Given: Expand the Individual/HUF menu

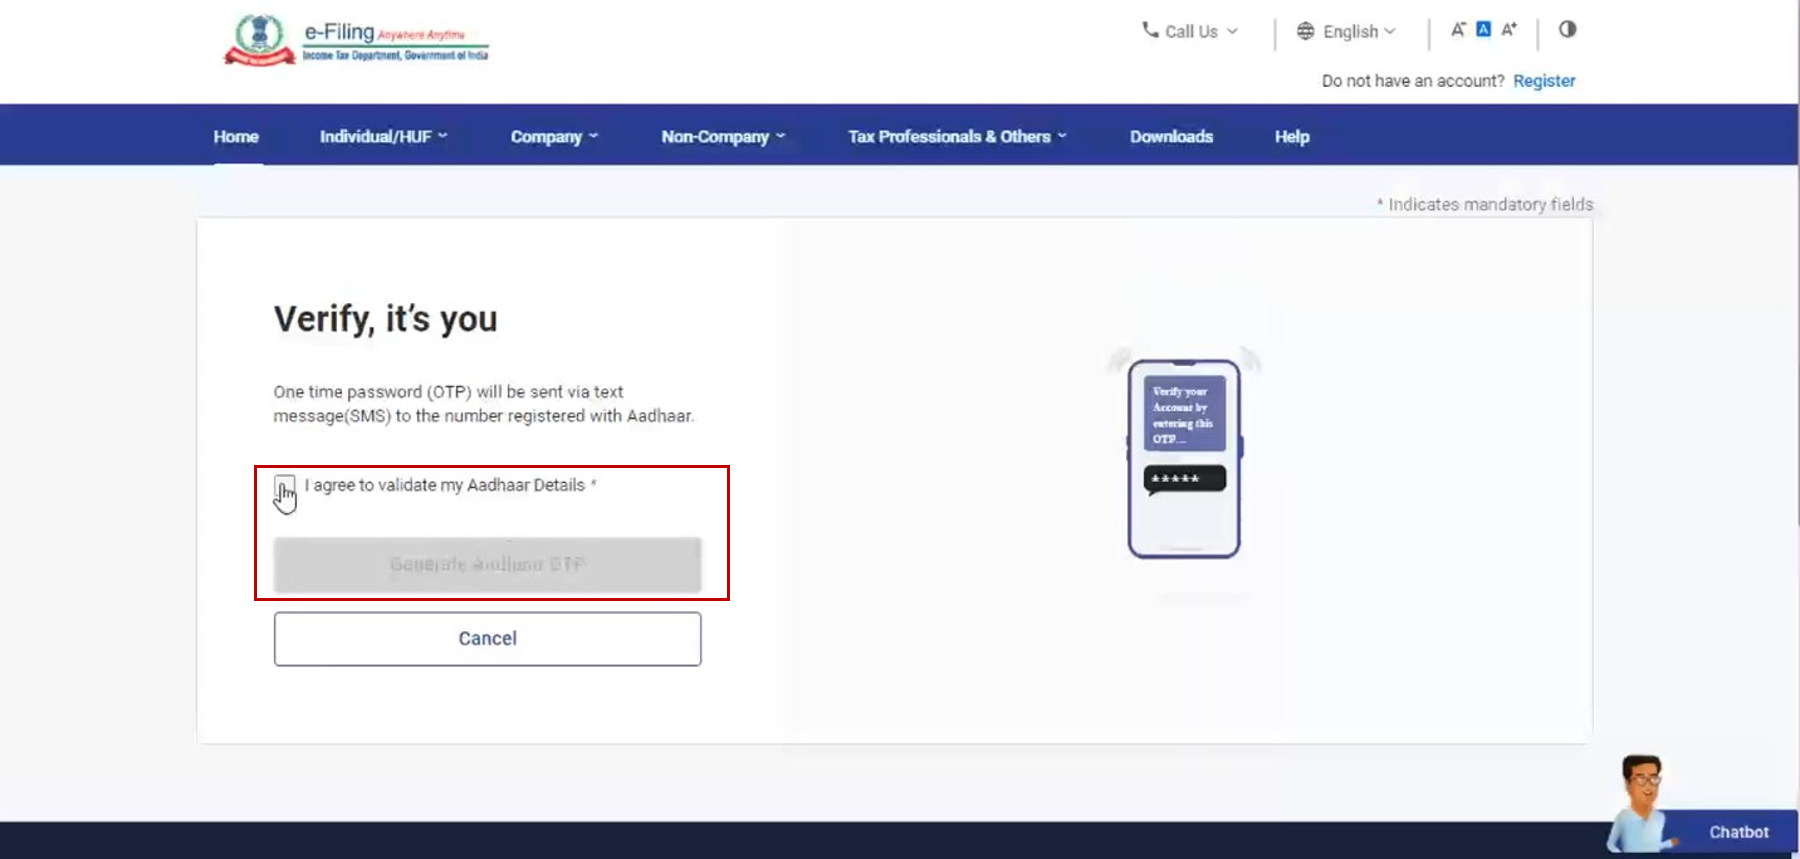Looking at the screenshot, I should 383,137.
